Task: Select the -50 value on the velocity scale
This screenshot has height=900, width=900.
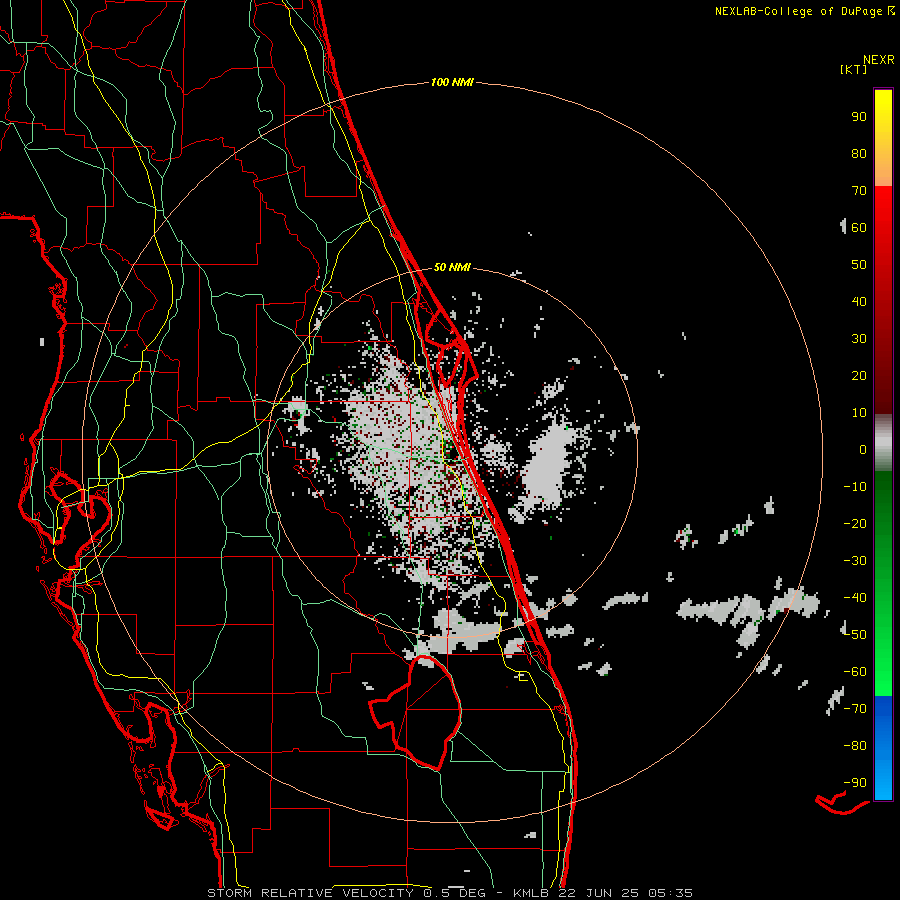Action: click(855, 635)
